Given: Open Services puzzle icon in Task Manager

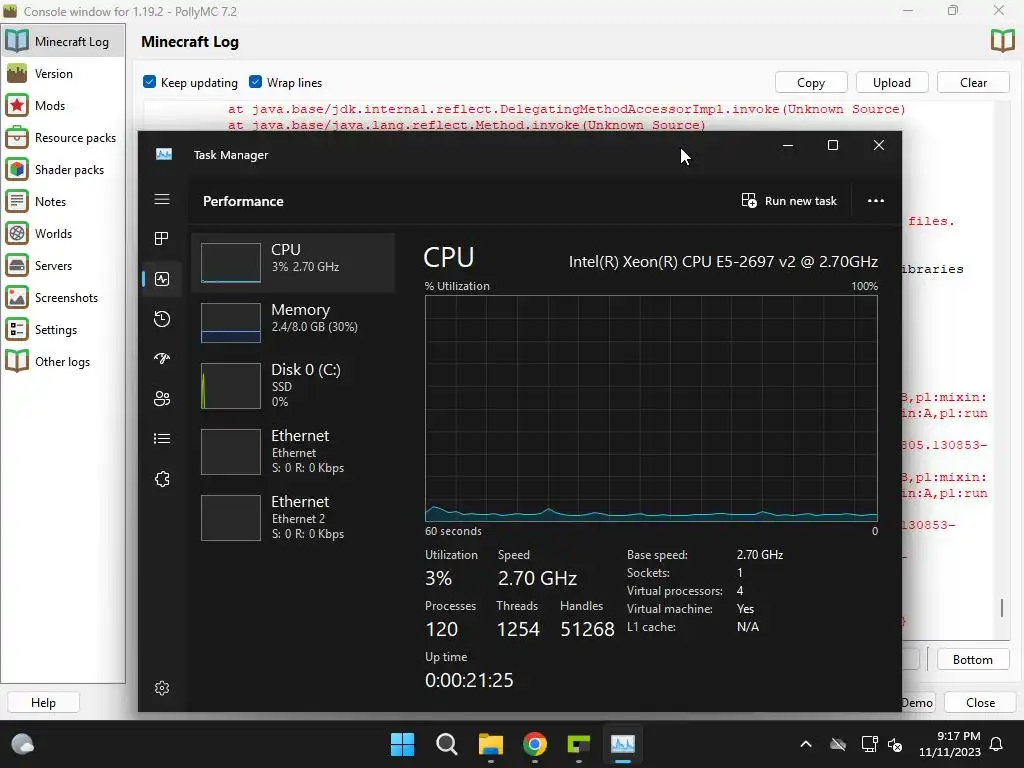Looking at the screenshot, I should point(162,479).
